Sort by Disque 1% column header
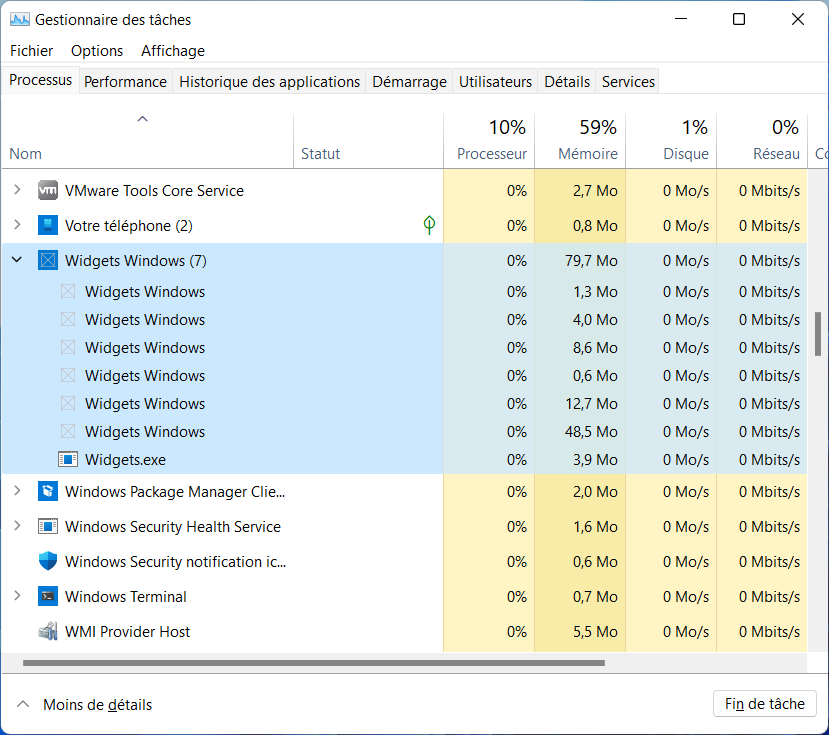 click(x=671, y=141)
